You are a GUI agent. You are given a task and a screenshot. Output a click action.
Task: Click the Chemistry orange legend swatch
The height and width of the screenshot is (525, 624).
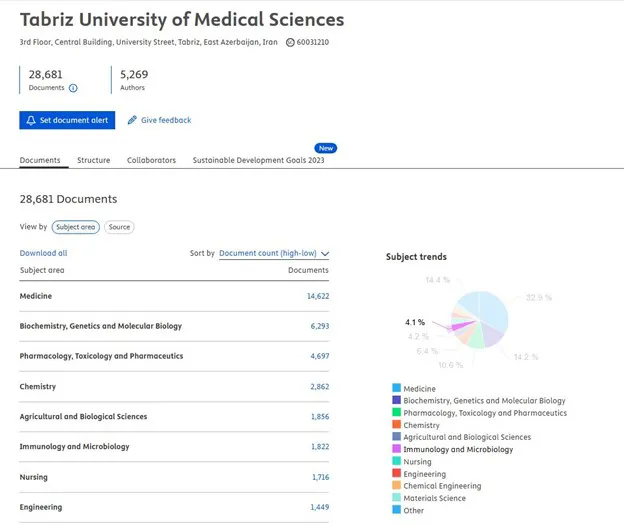coord(396,424)
